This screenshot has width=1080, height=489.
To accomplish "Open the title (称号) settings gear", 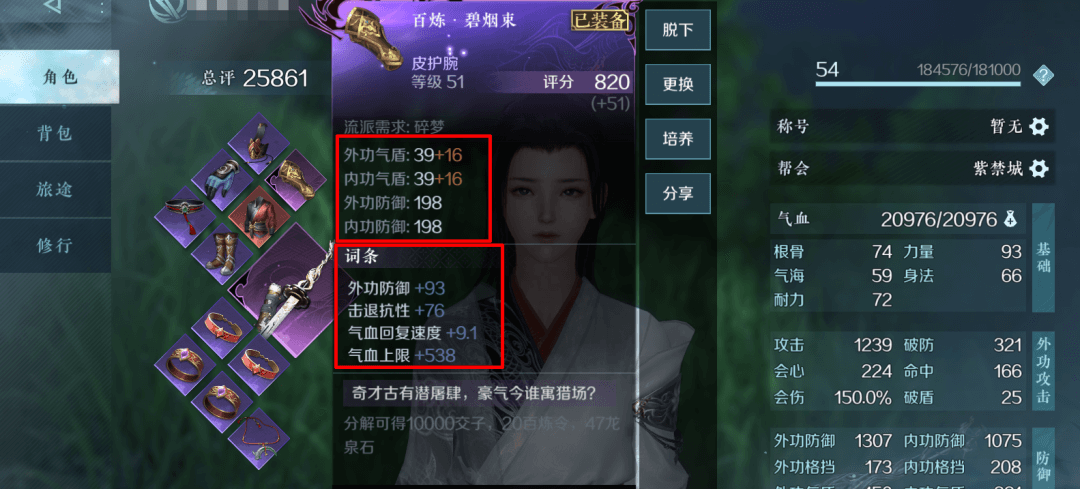I will (1038, 126).
